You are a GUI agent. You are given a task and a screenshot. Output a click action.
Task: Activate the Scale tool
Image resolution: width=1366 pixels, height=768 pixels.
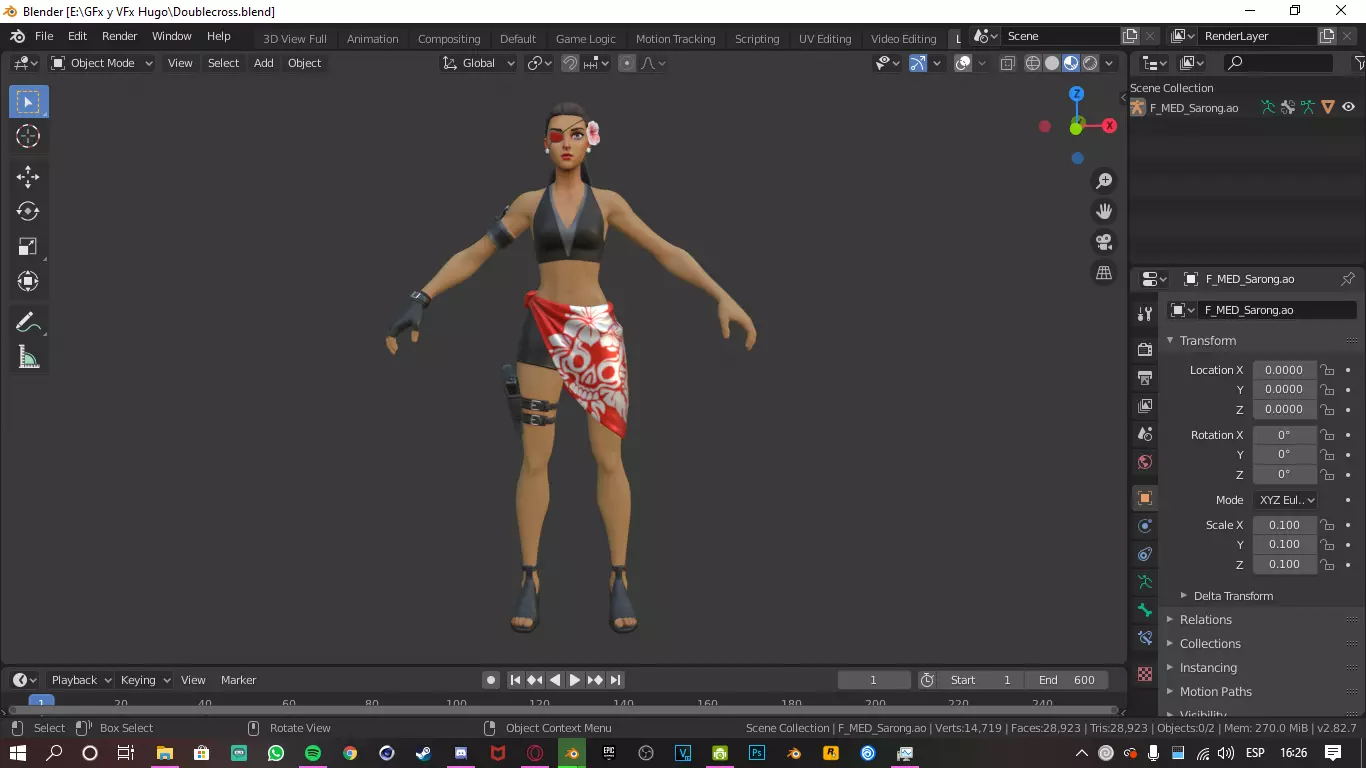click(28, 246)
